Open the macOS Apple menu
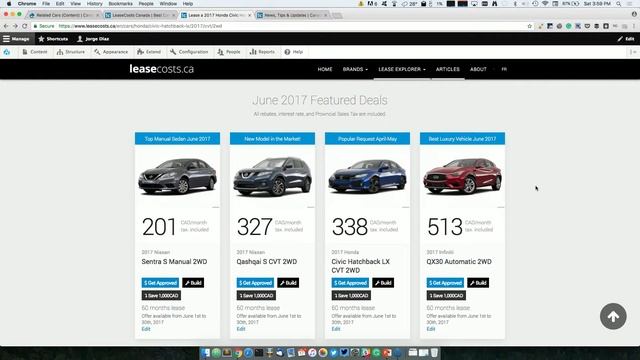640x360 pixels. 9,4
